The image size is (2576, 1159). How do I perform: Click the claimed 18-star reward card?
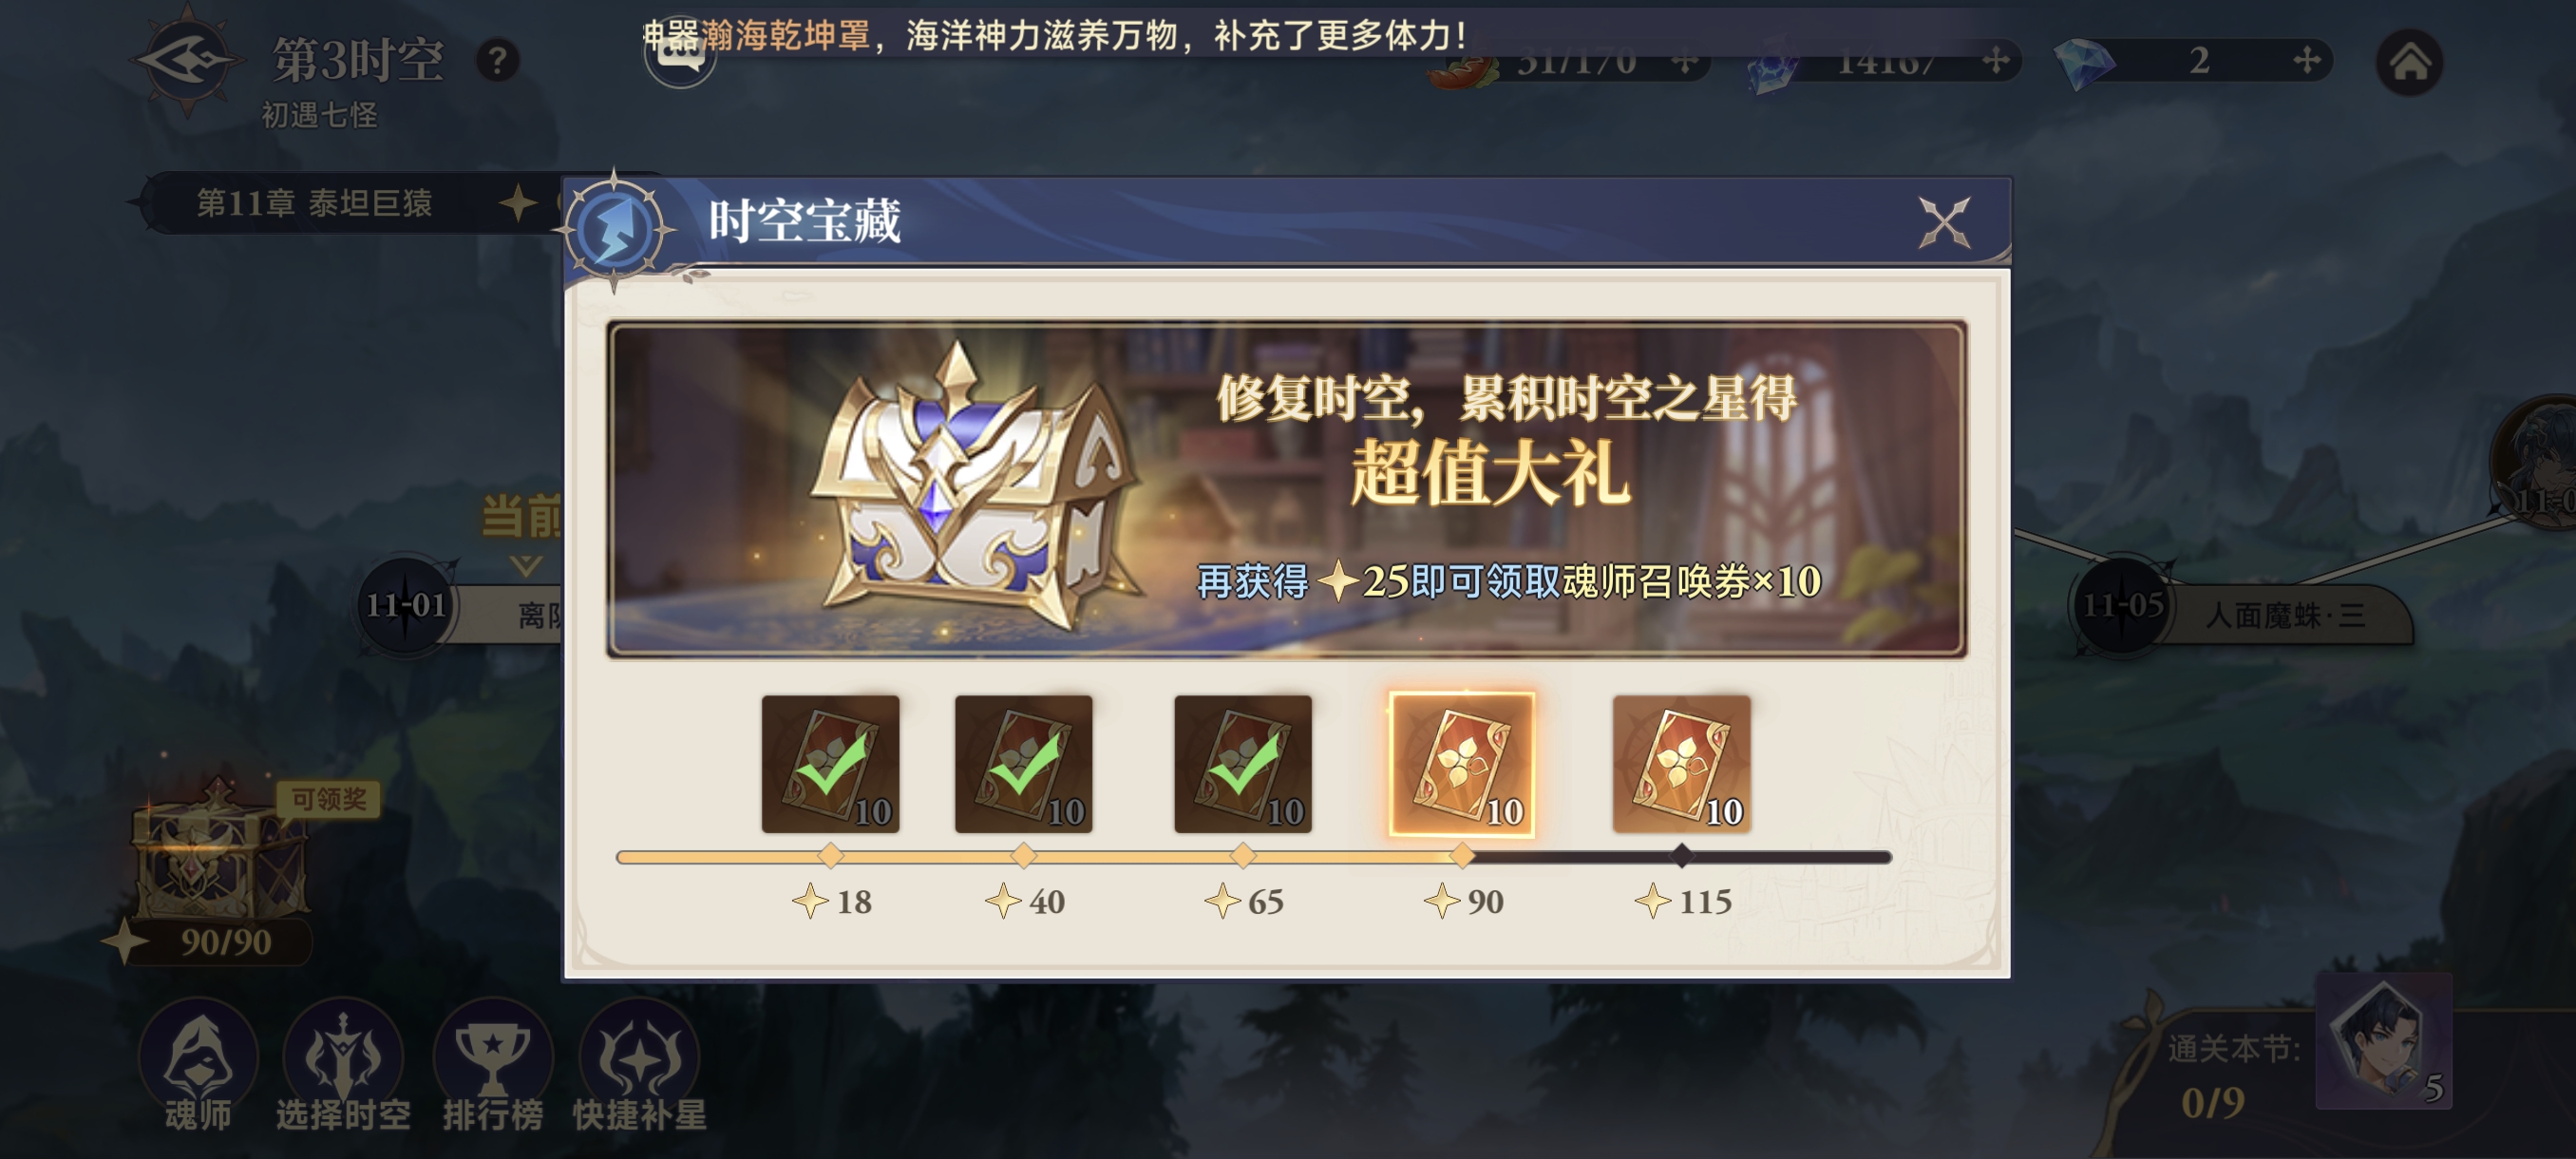tap(830, 764)
